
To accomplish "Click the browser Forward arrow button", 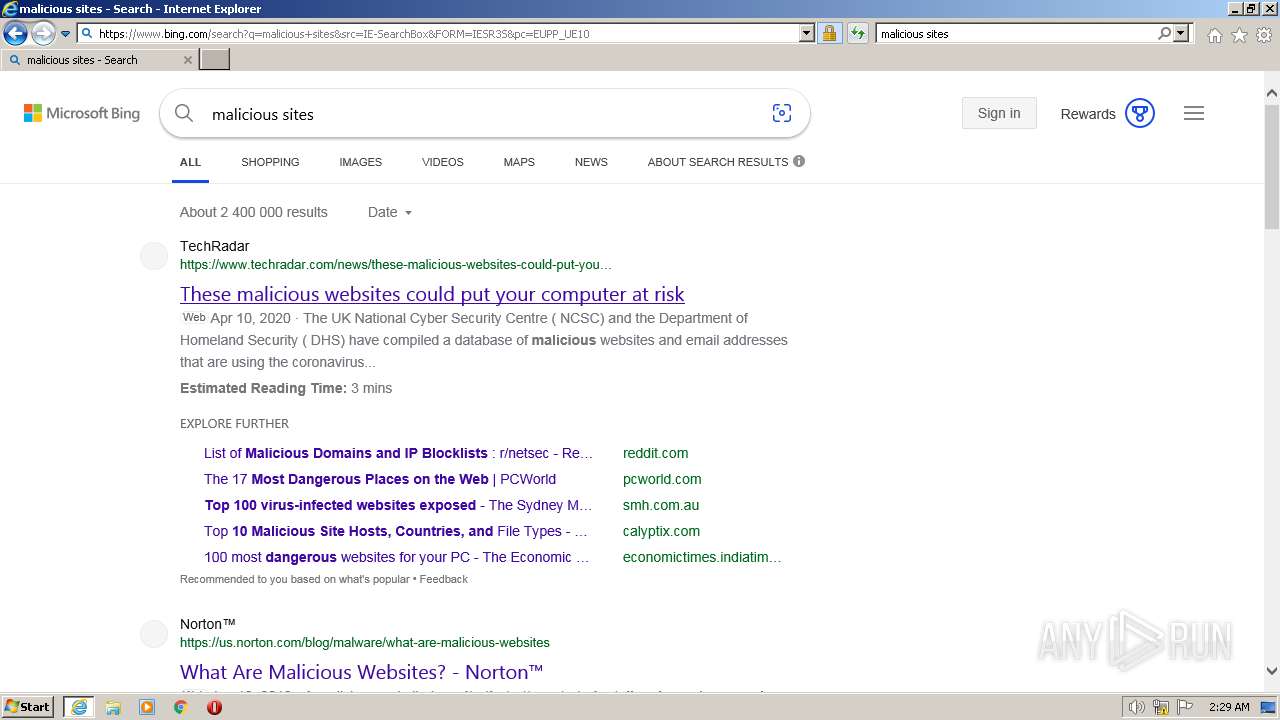I will click(42, 33).
